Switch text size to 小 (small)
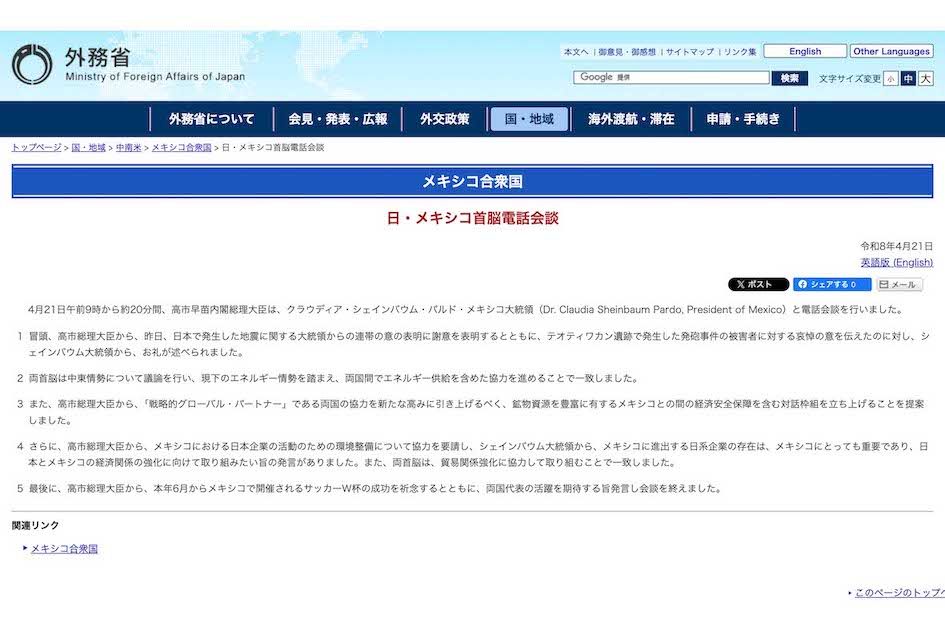Screen dimensions: 945x630 click(889, 77)
